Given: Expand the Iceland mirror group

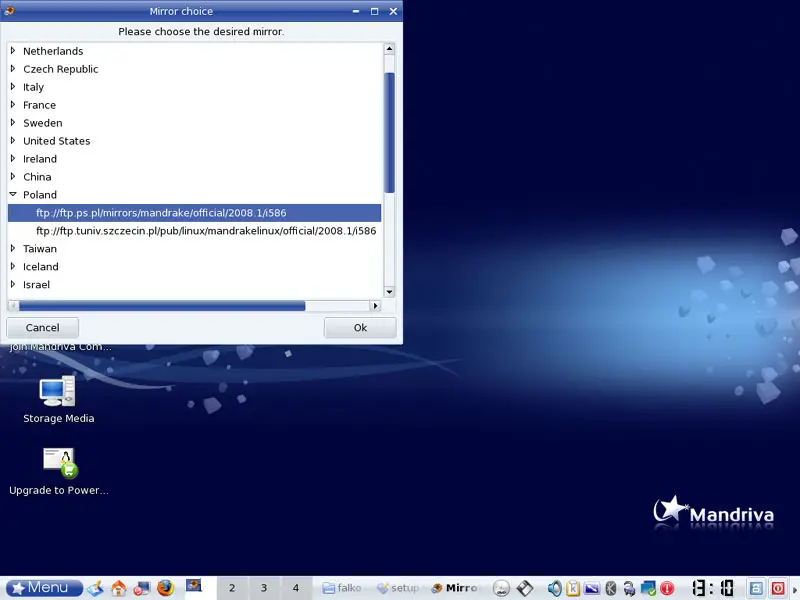Looking at the screenshot, I should [x=13, y=266].
